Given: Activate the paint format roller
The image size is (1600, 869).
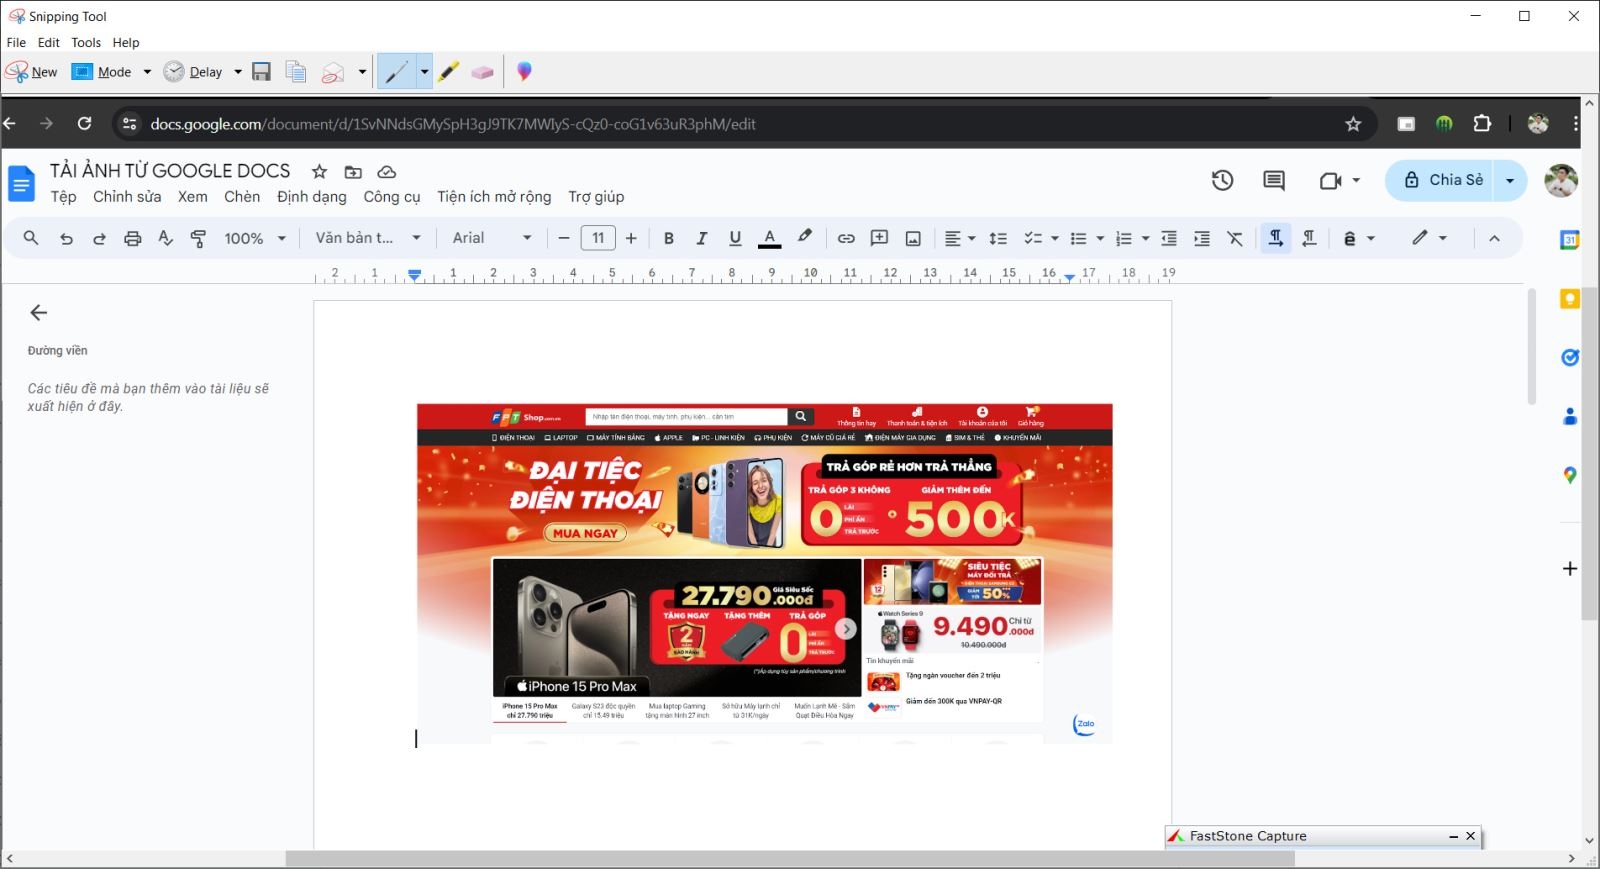Looking at the screenshot, I should 199,238.
